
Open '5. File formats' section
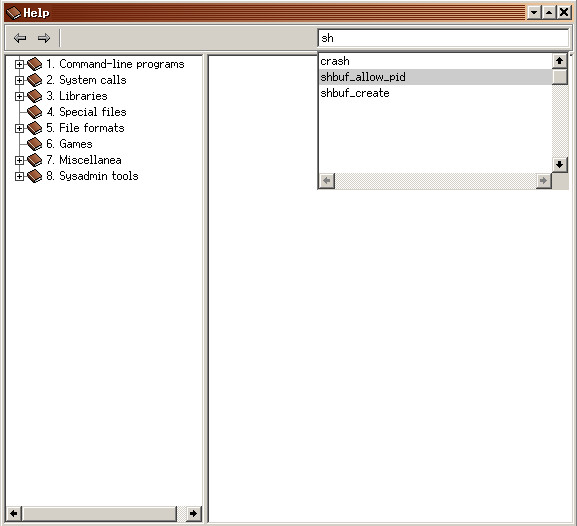[85, 128]
